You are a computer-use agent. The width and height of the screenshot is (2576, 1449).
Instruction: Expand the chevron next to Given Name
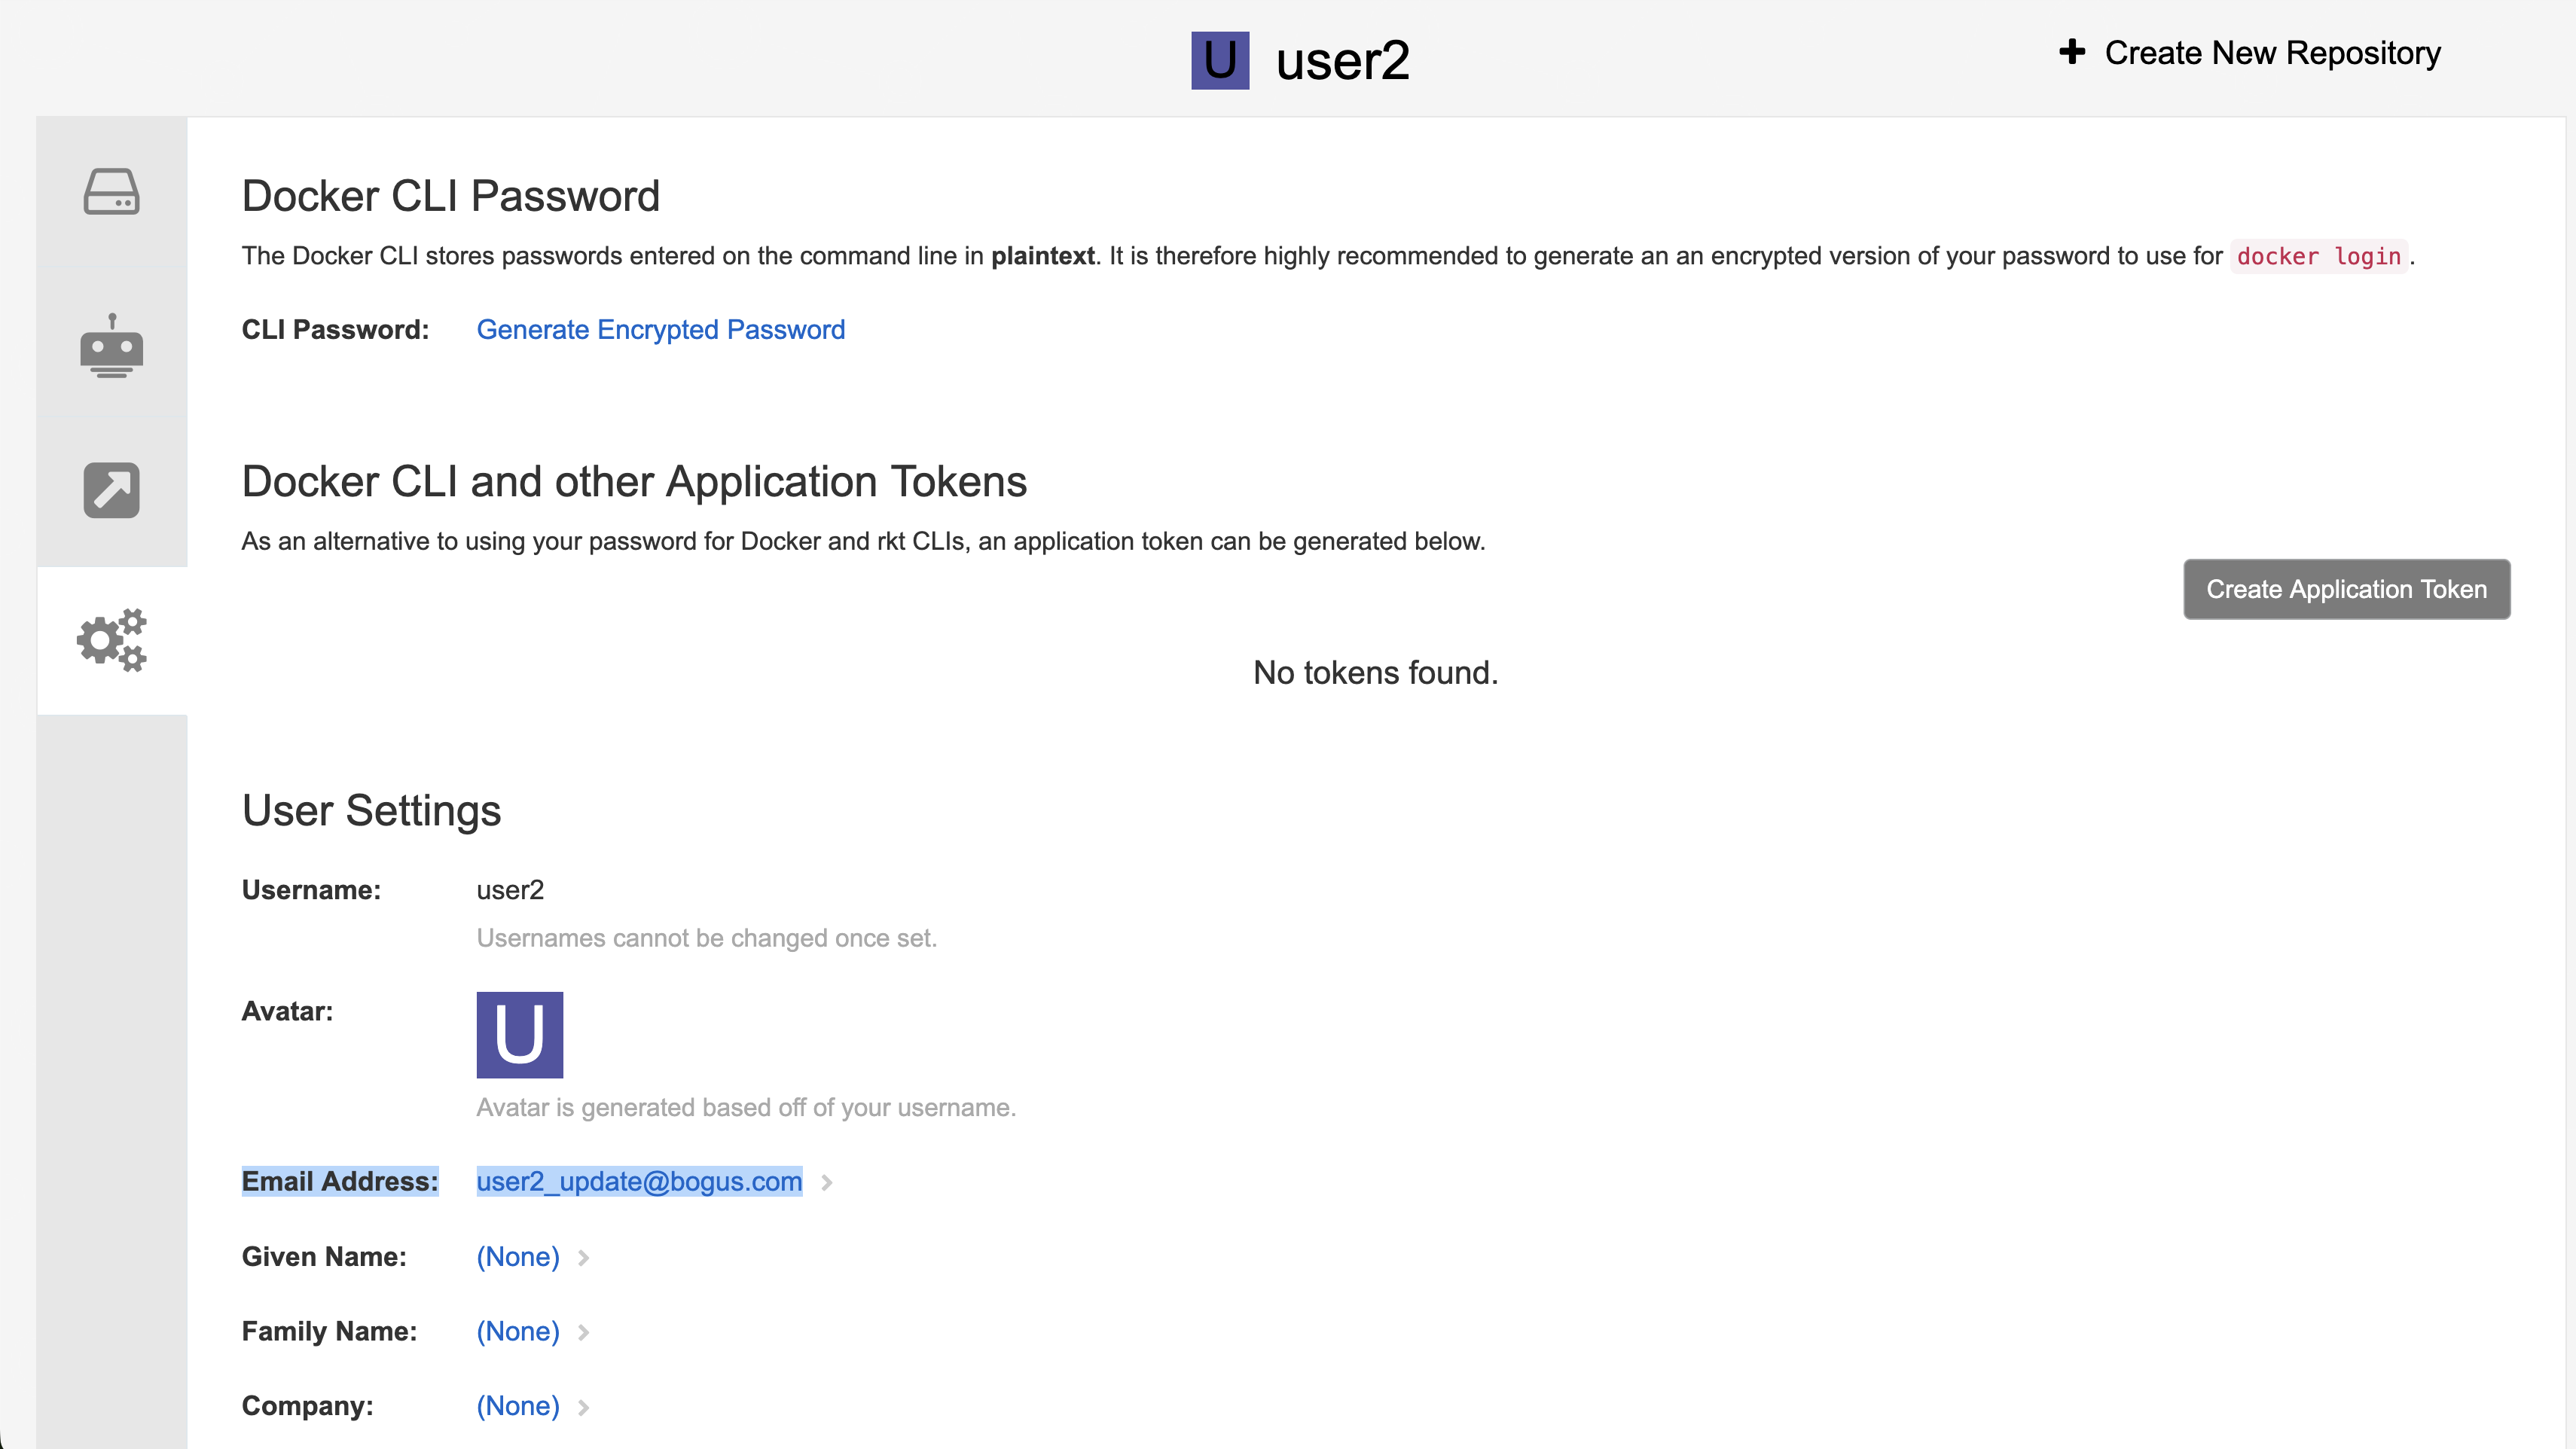tap(584, 1258)
